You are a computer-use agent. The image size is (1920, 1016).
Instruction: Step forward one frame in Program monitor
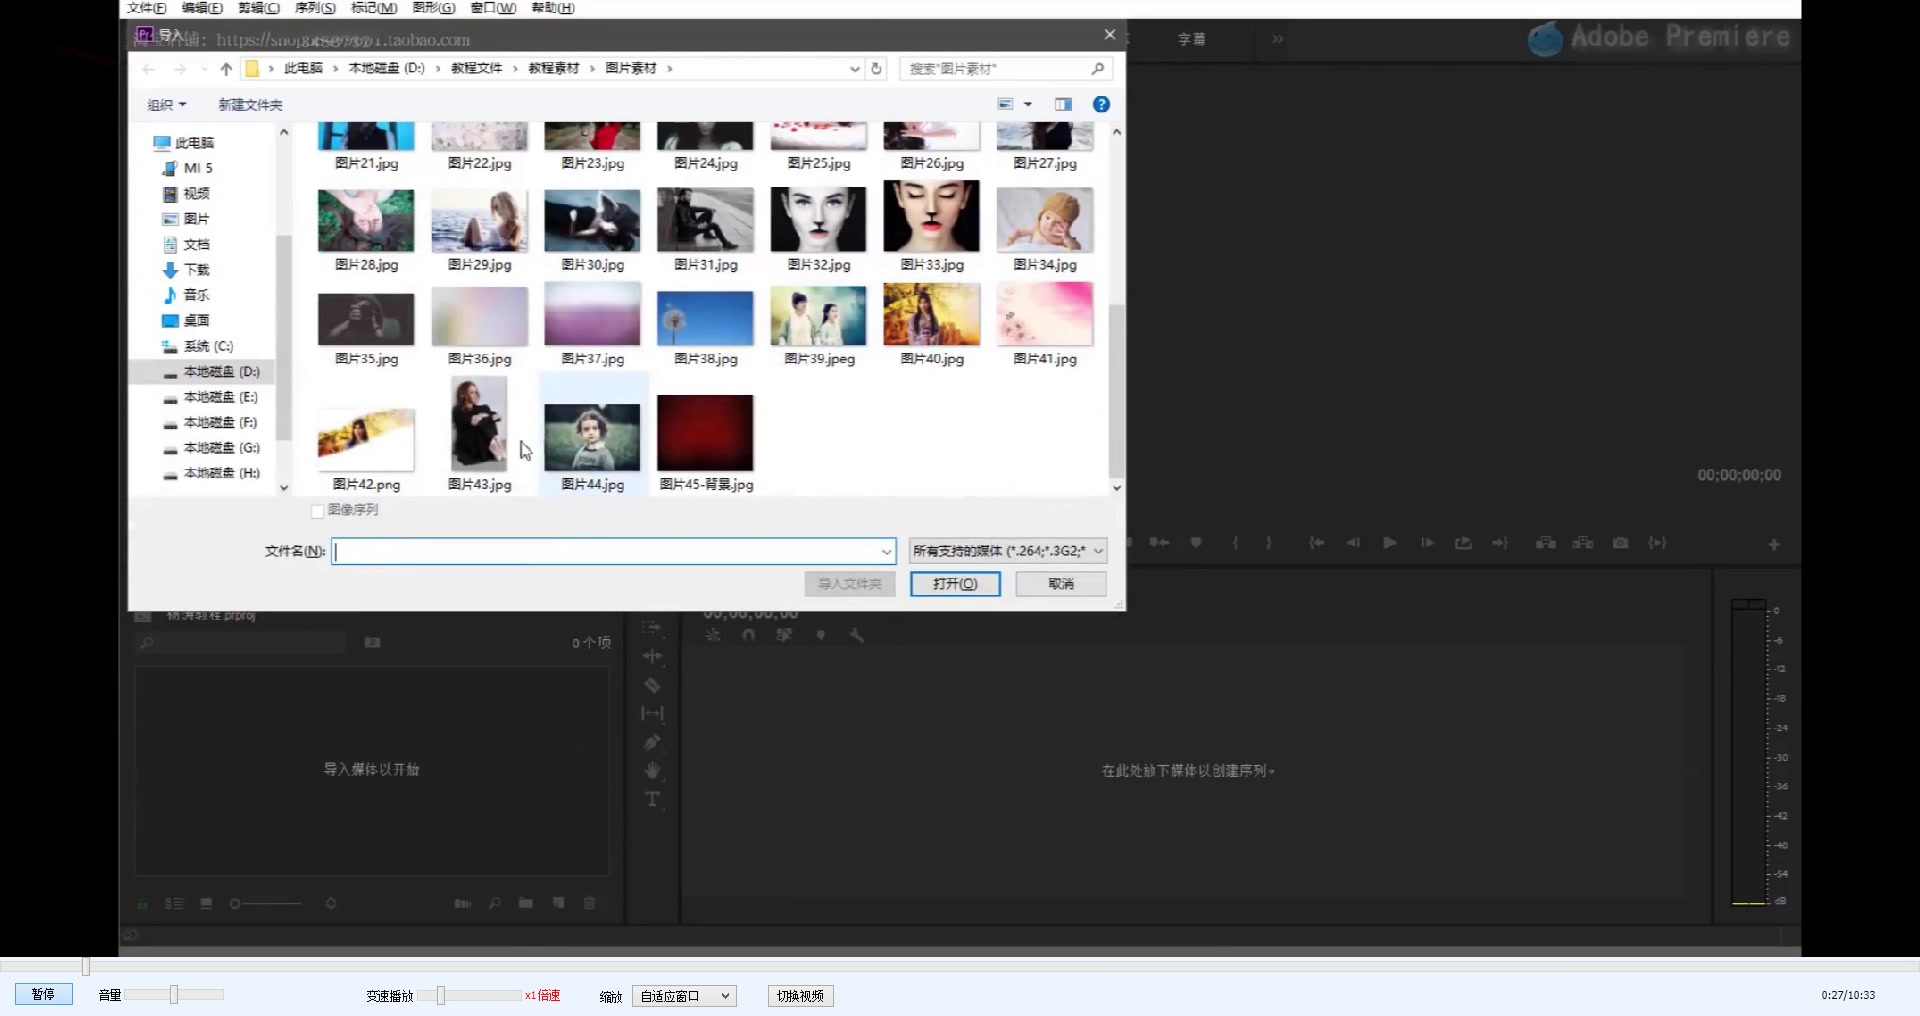(x=1428, y=542)
